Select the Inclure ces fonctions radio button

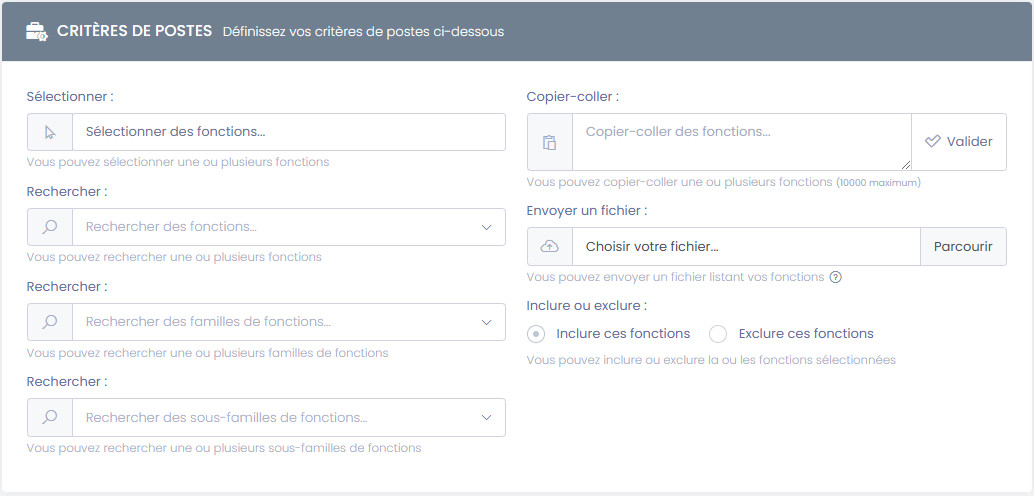point(536,334)
